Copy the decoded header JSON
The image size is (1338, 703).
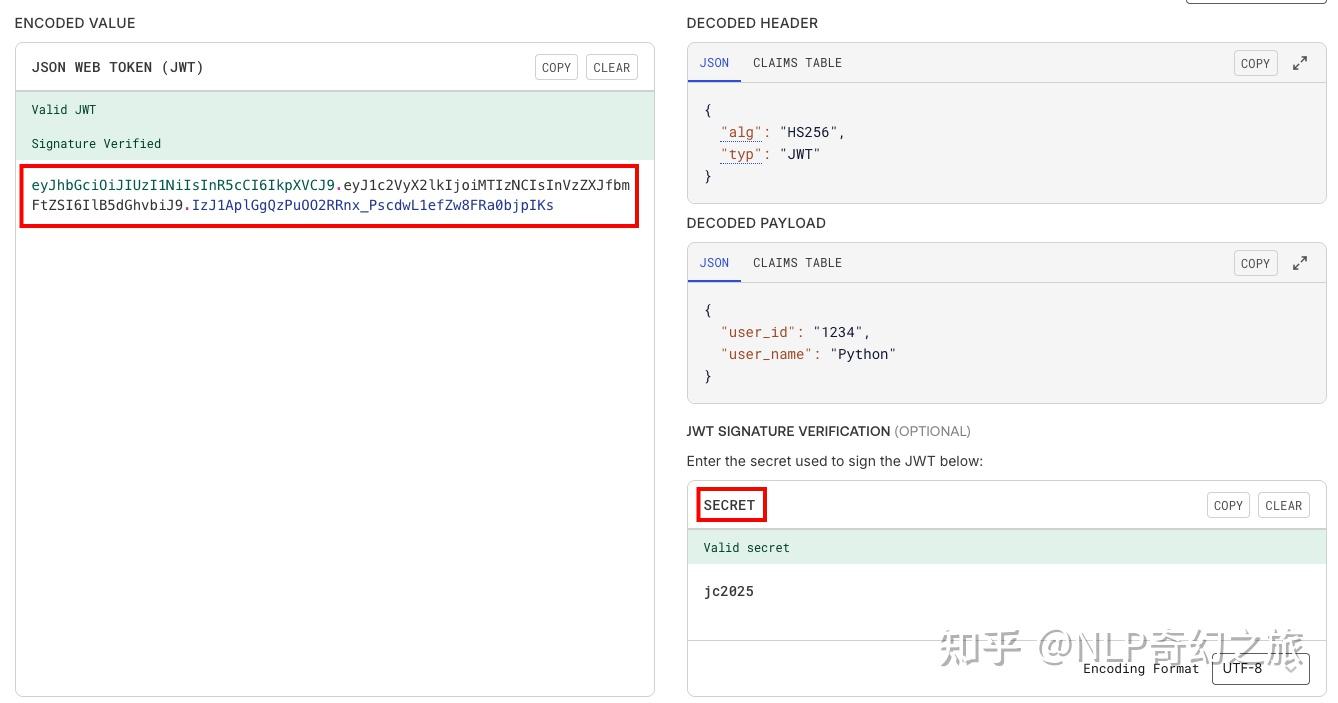tap(1255, 63)
